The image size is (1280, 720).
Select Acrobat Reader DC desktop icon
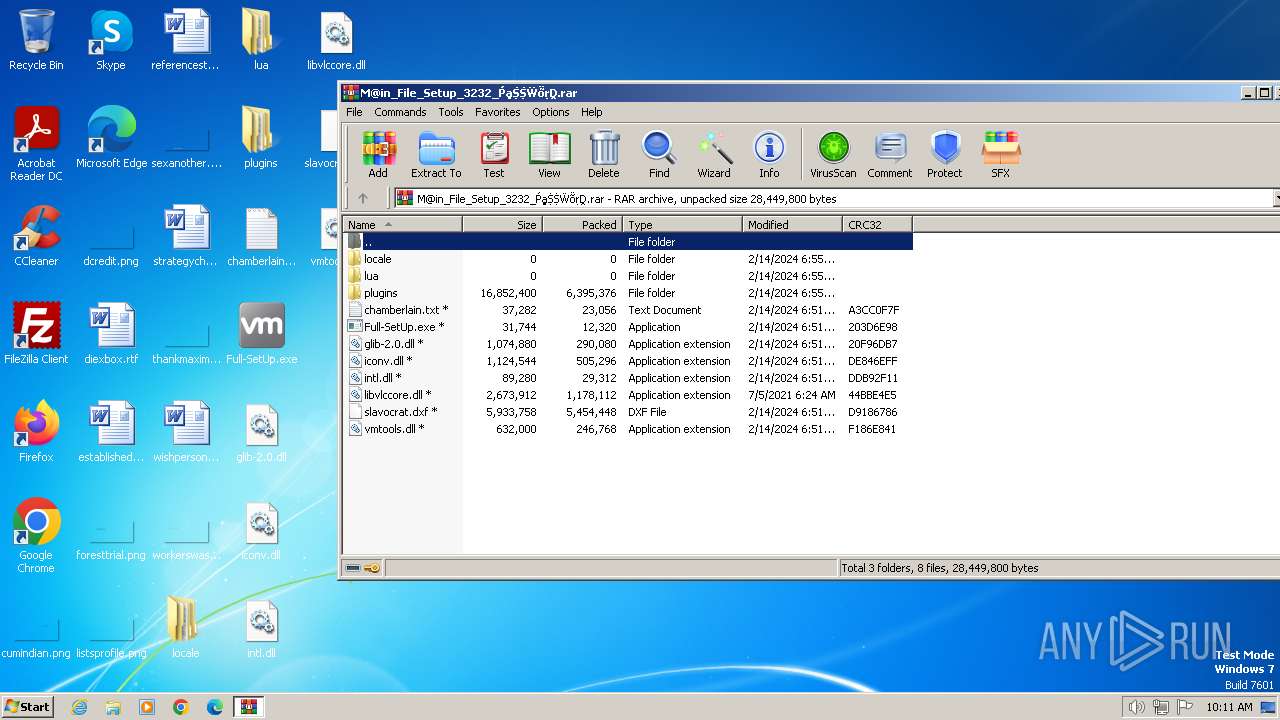(36, 144)
